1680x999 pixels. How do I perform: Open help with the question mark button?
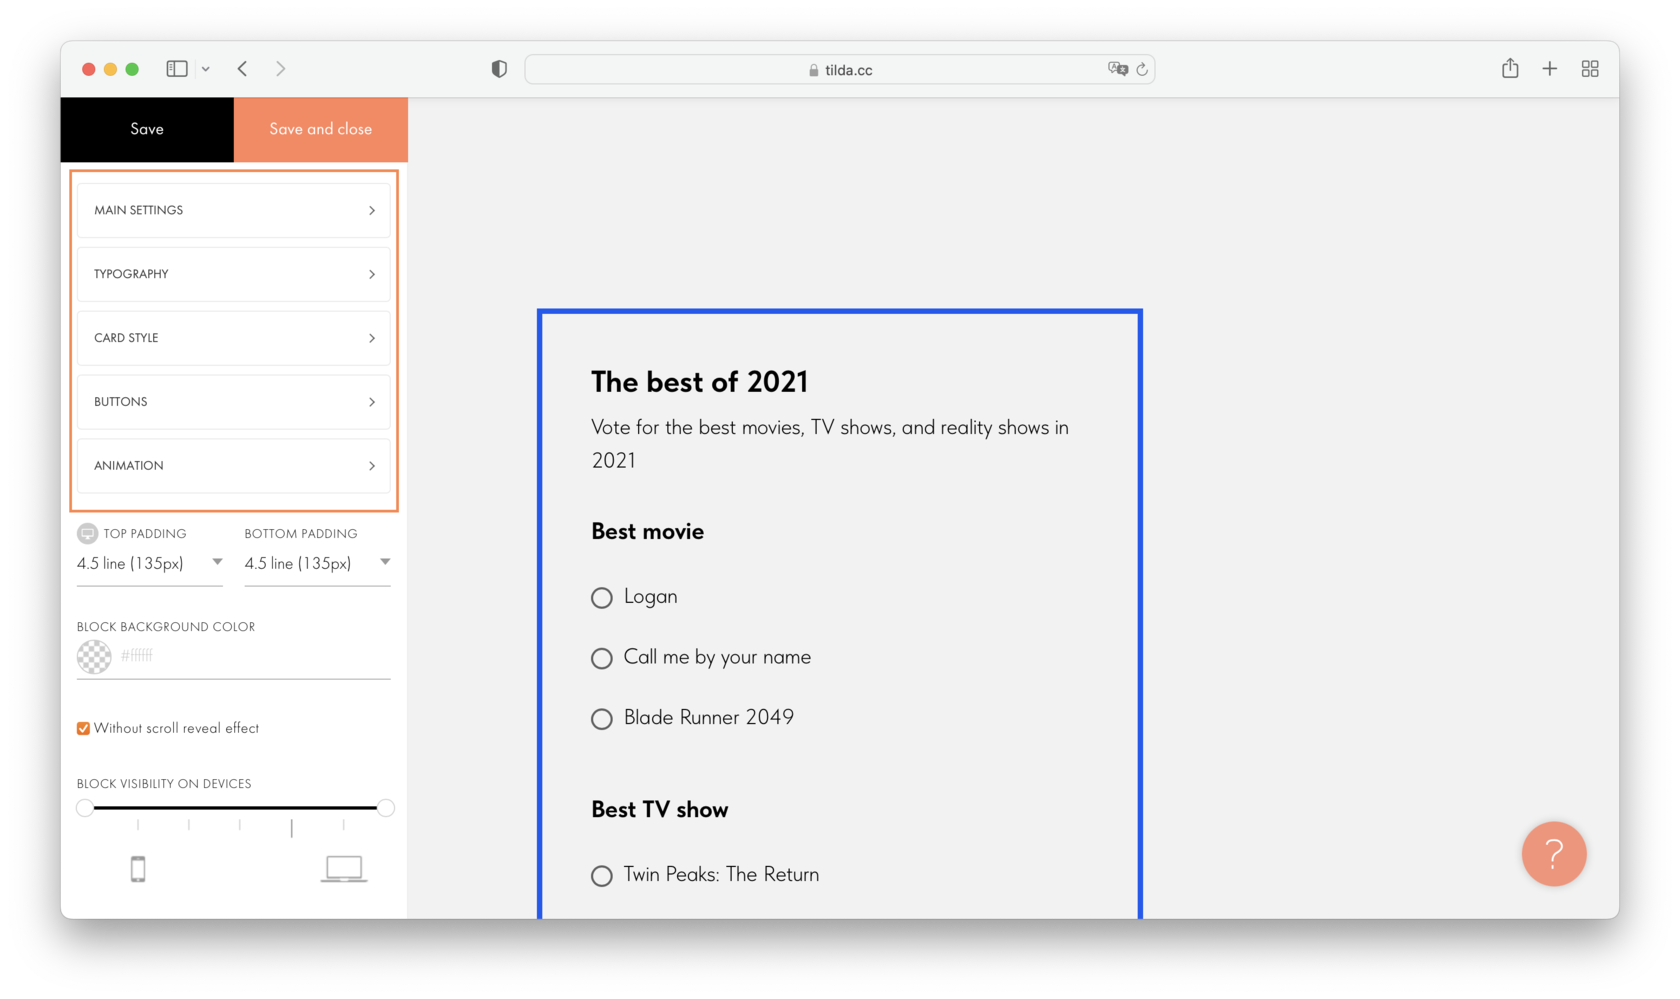coord(1554,854)
